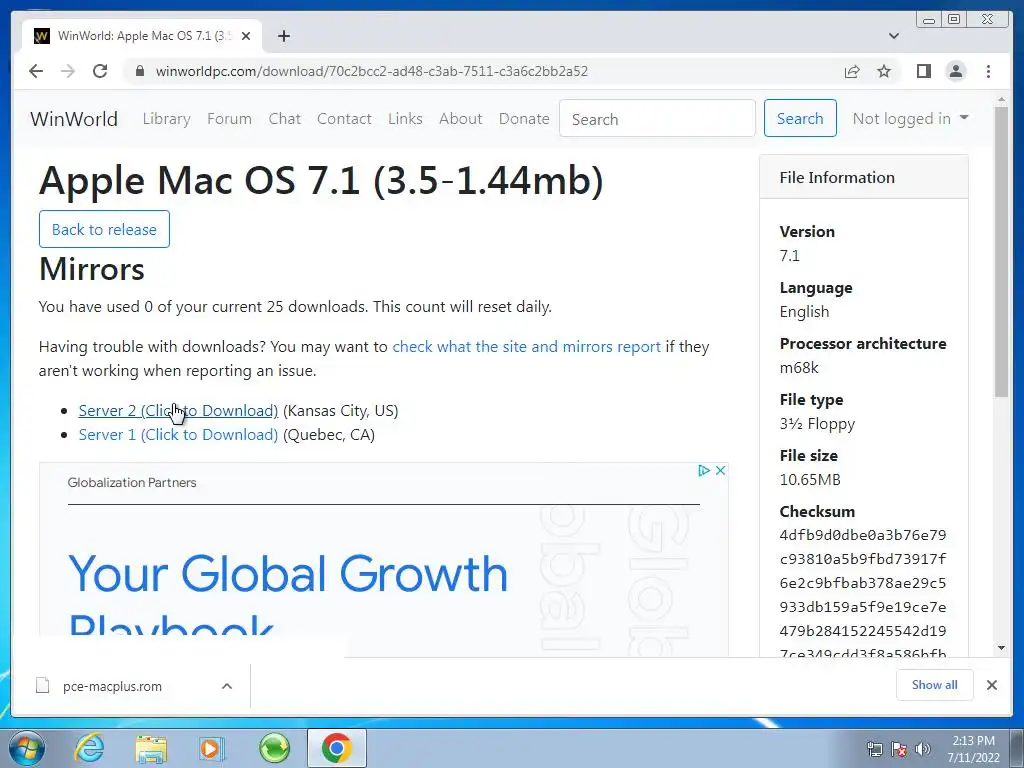Open the About nav item
The image size is (1024, 768).
(460, 119)
